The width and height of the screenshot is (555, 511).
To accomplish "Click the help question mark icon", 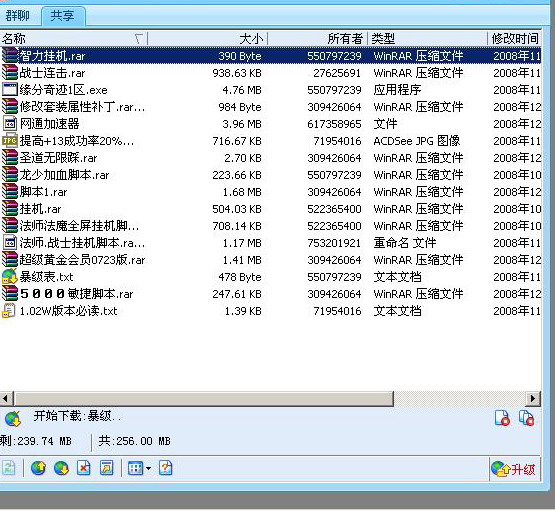I will click(165, 468).
